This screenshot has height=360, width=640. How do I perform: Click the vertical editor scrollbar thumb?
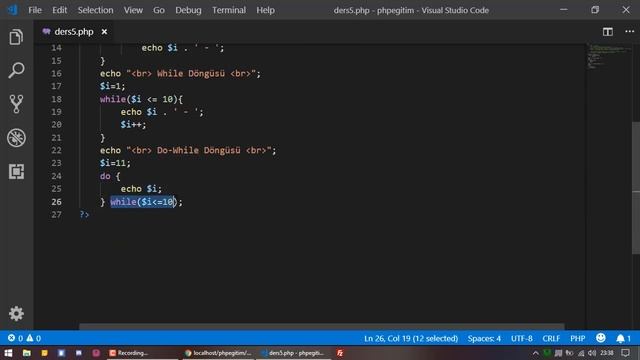636,188
